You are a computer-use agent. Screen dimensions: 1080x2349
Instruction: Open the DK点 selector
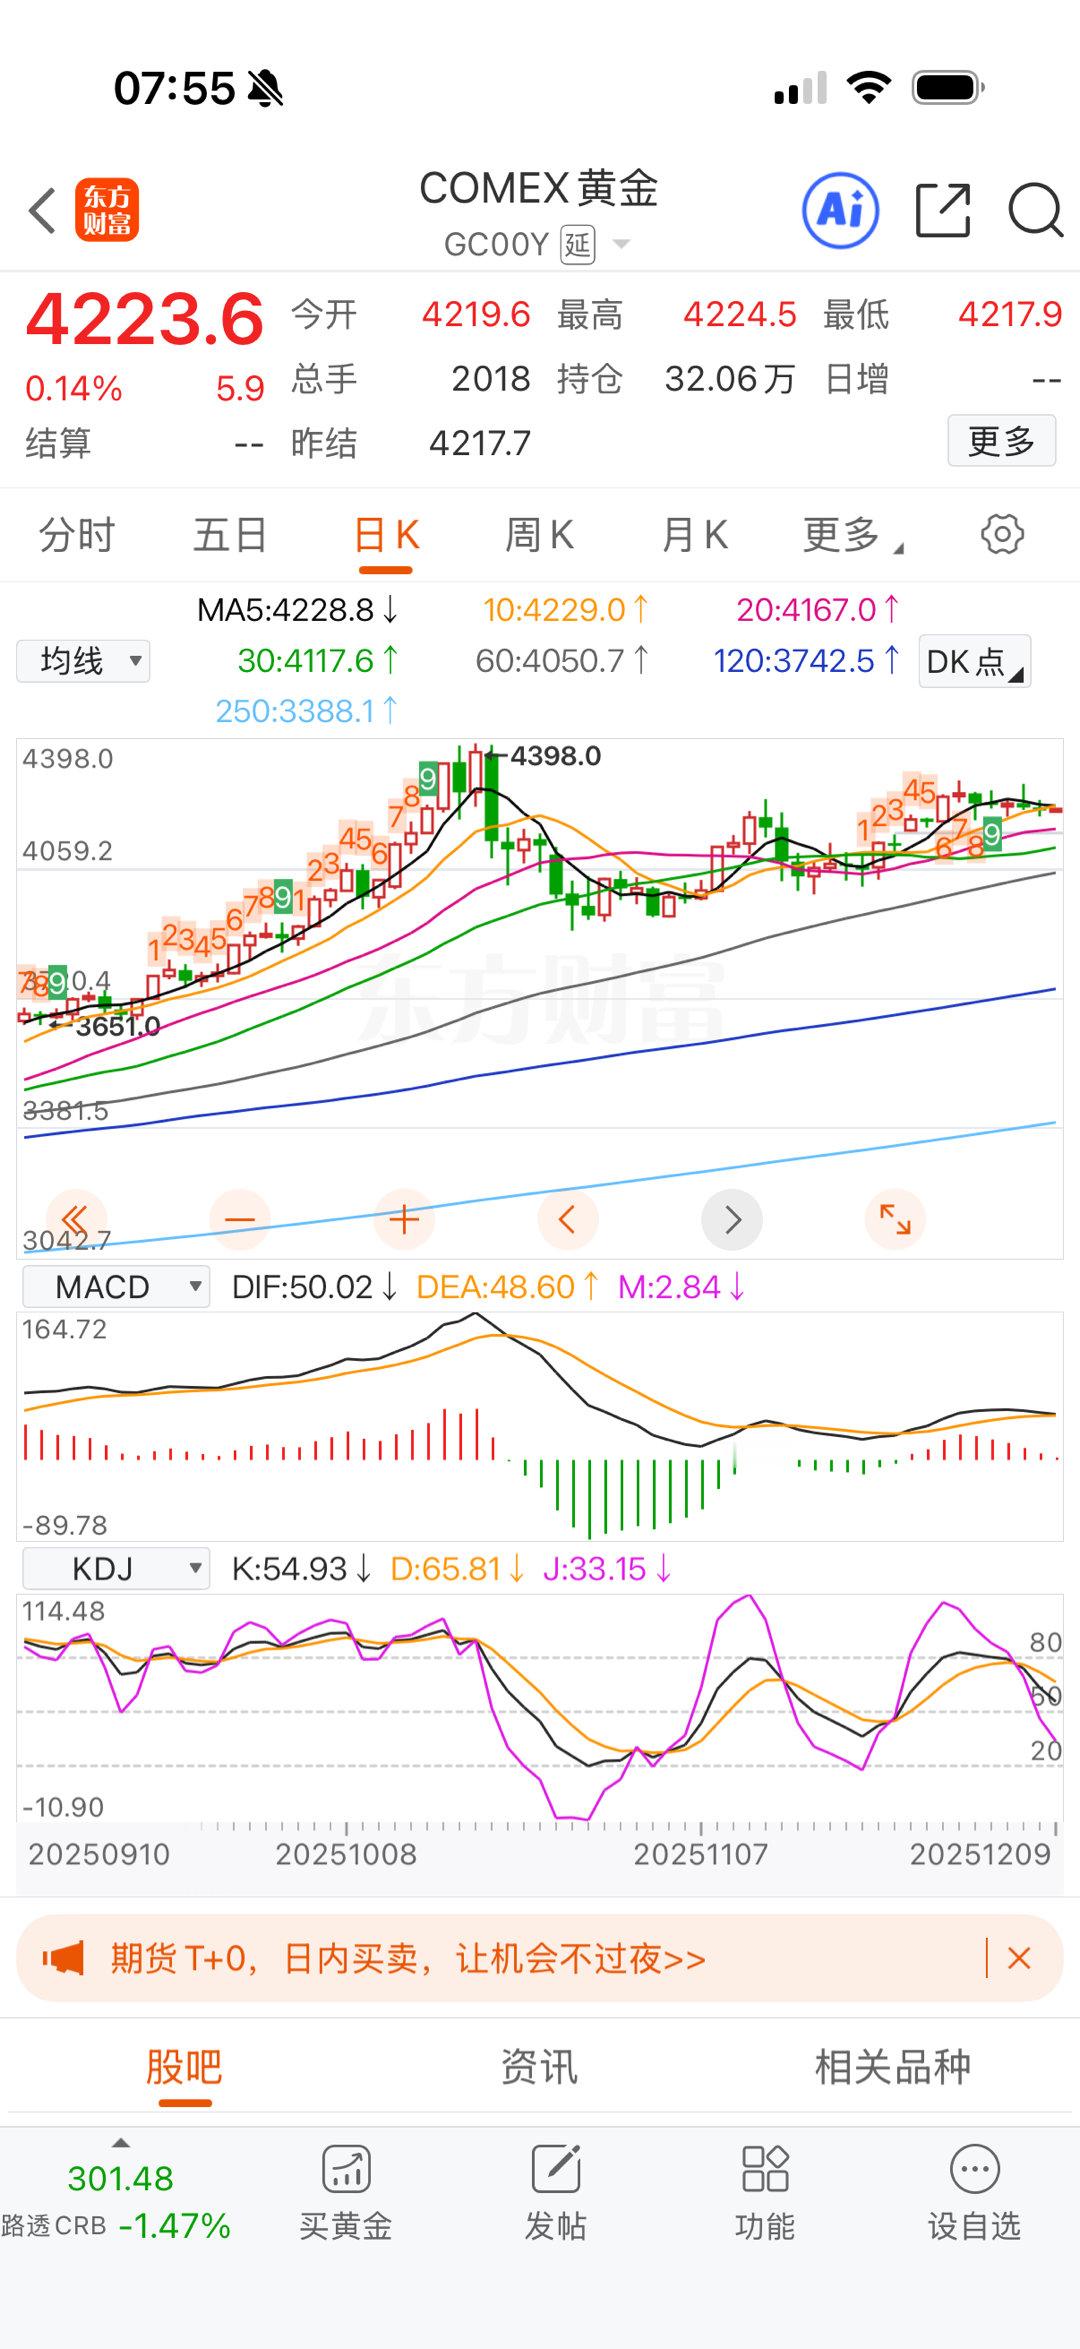click(x=974, y=661)
